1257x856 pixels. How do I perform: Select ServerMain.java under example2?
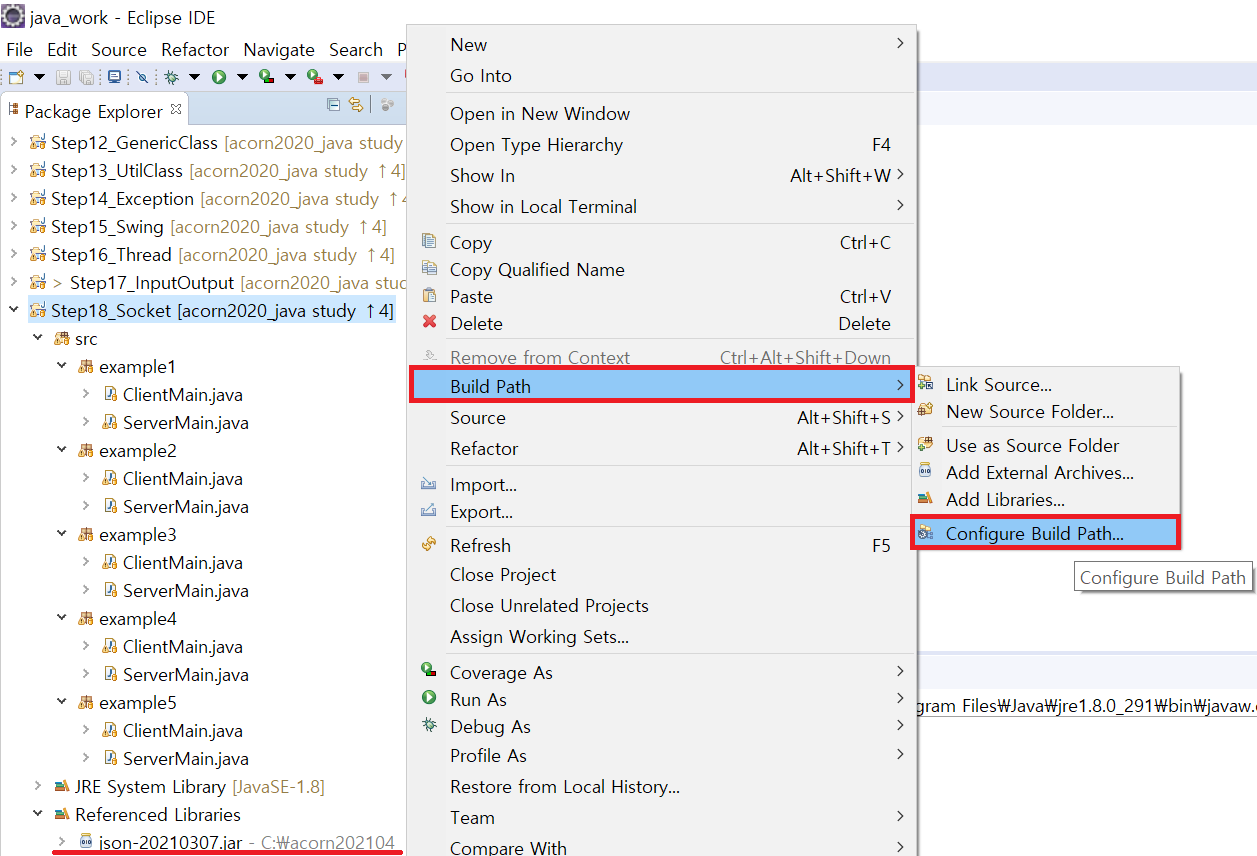coord(185,506)
